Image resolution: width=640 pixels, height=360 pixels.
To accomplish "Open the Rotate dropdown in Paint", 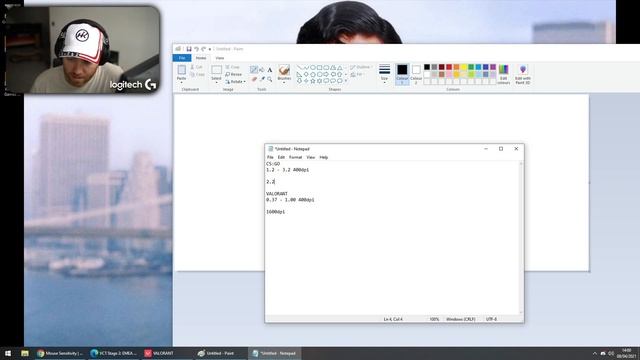I will [235, 82].
